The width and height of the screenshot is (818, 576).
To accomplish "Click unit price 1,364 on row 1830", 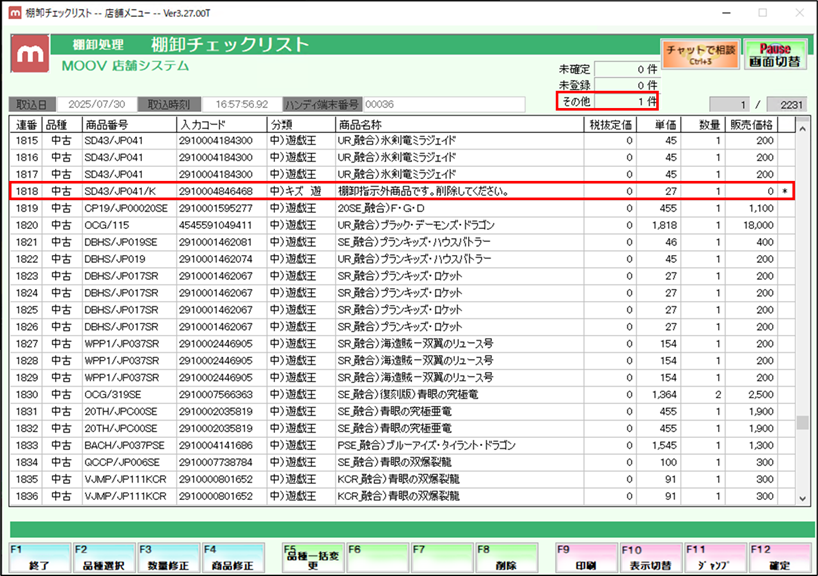I will 658,394.
